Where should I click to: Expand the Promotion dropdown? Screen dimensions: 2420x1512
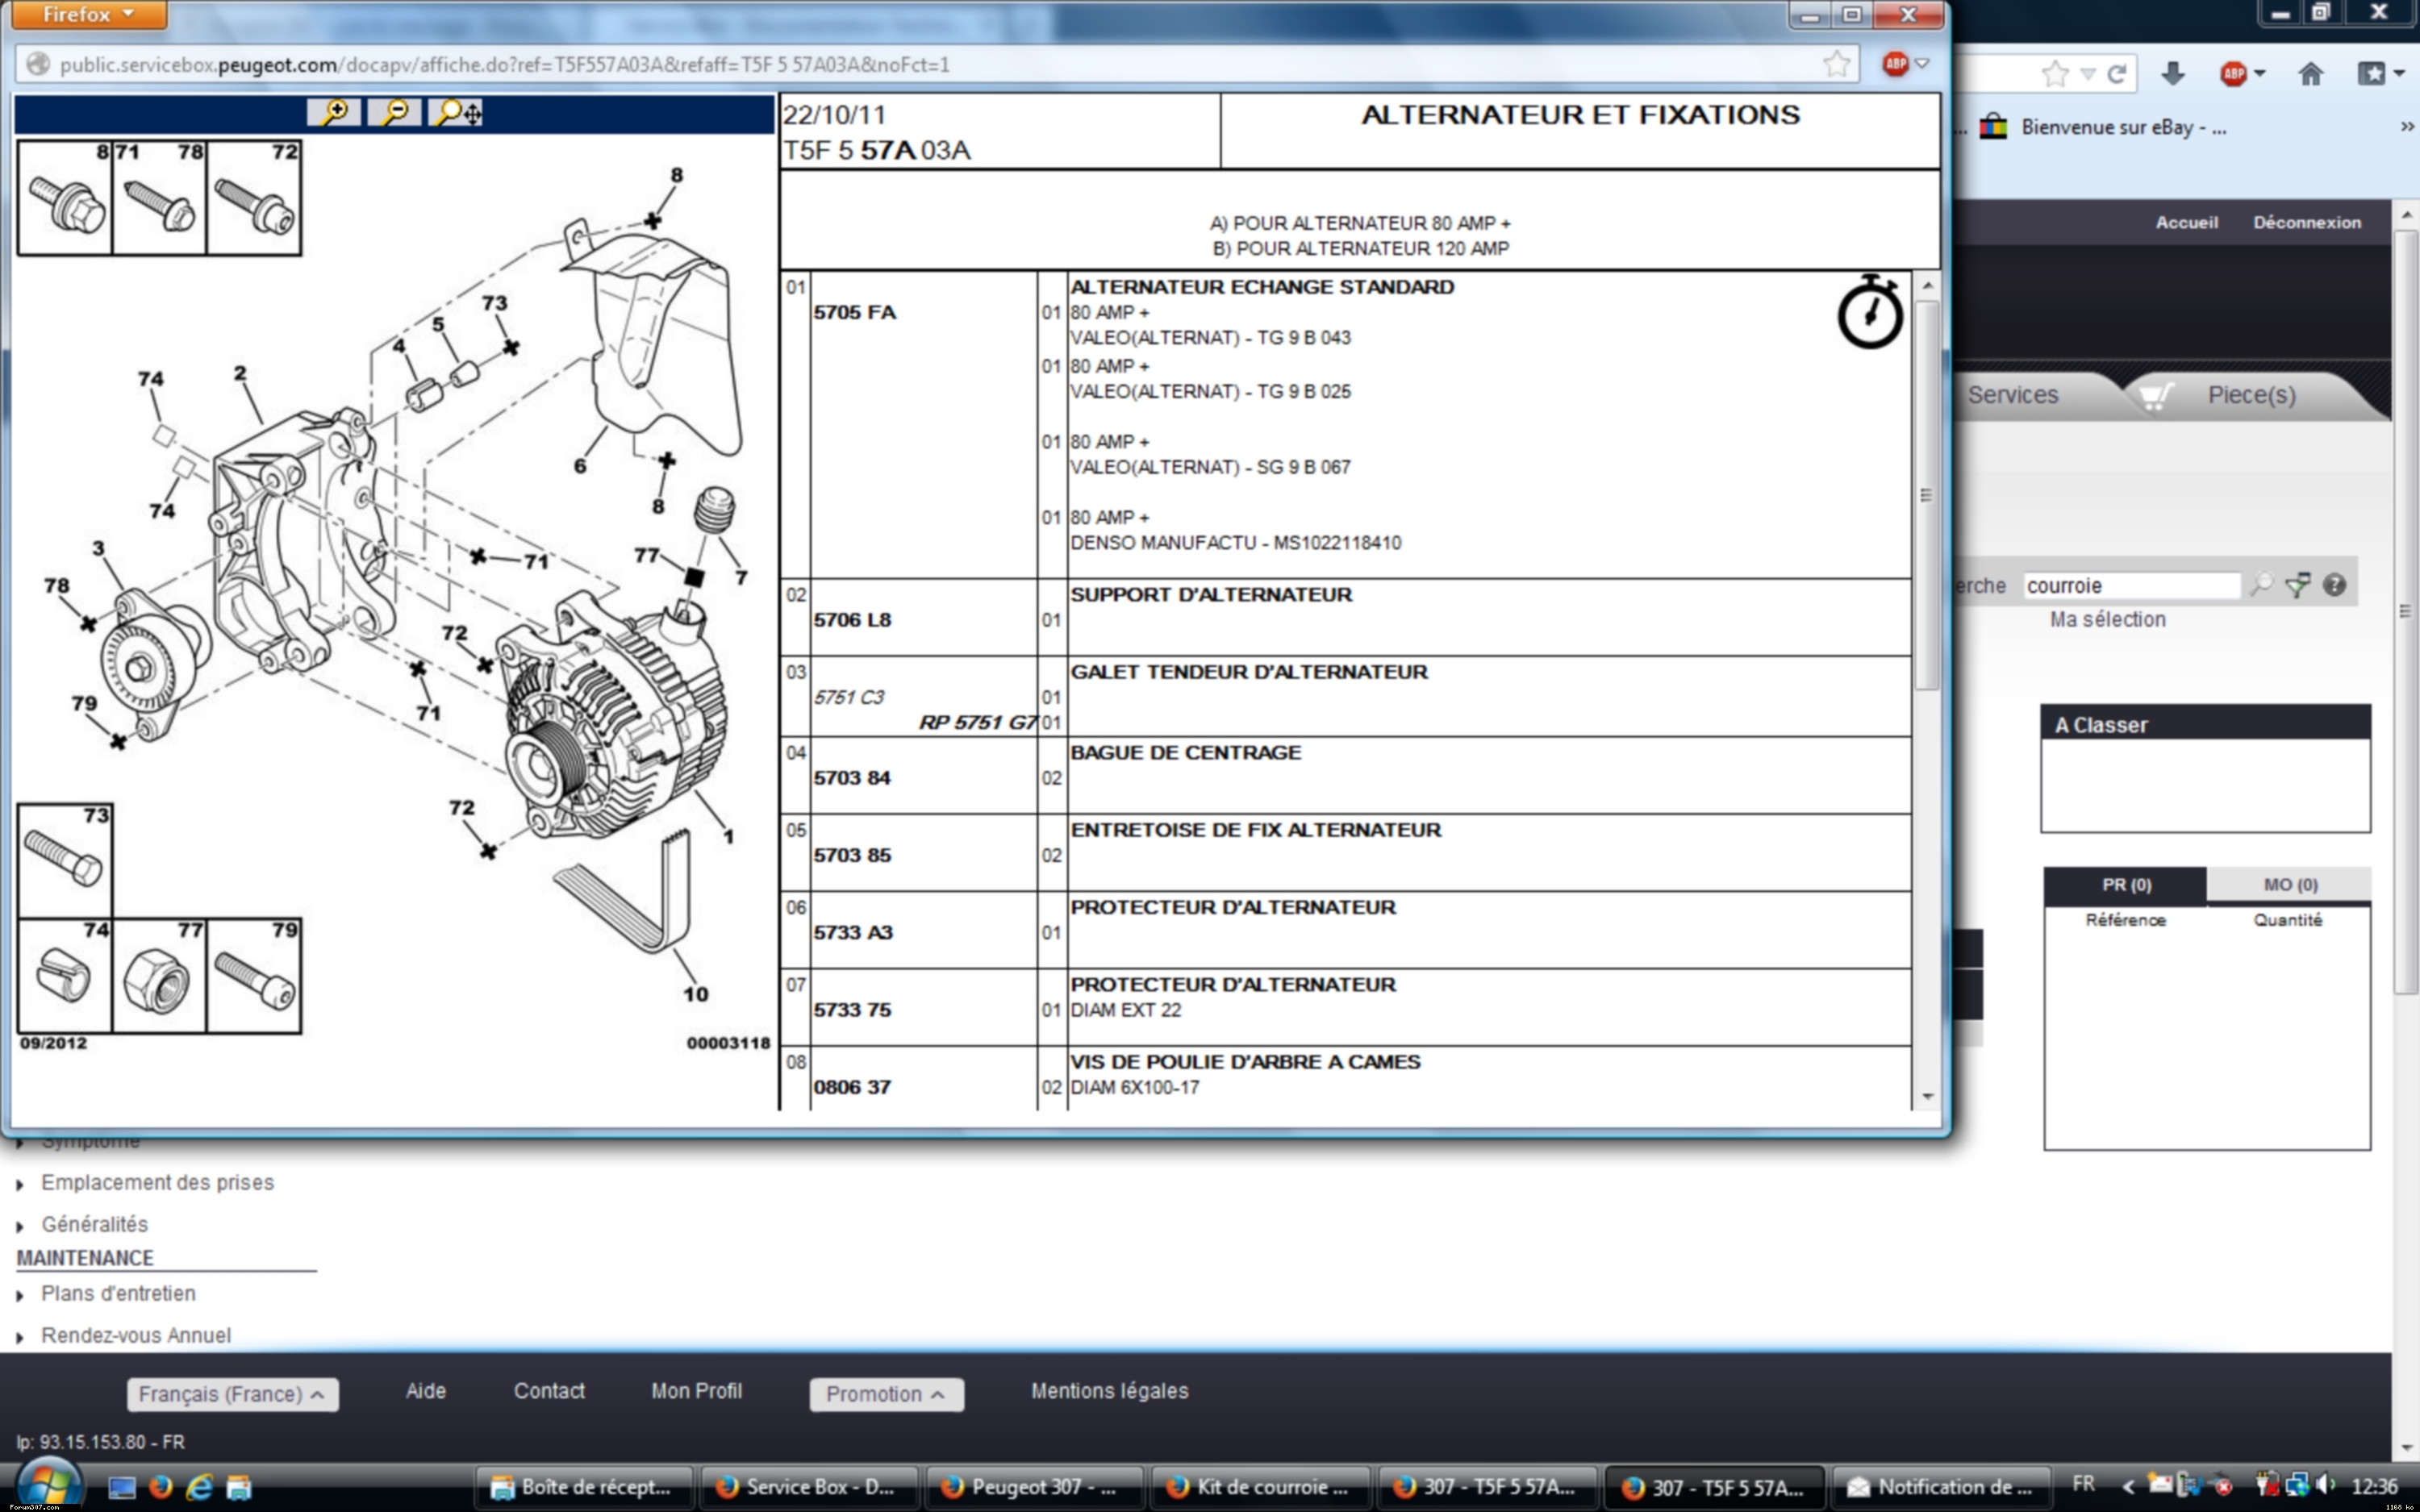click(886, 1394)
